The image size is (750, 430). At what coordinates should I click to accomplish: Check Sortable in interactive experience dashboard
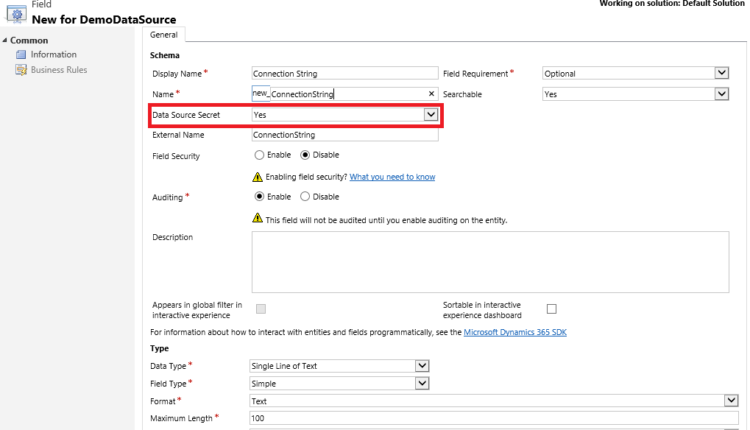(x=551, y=309)
